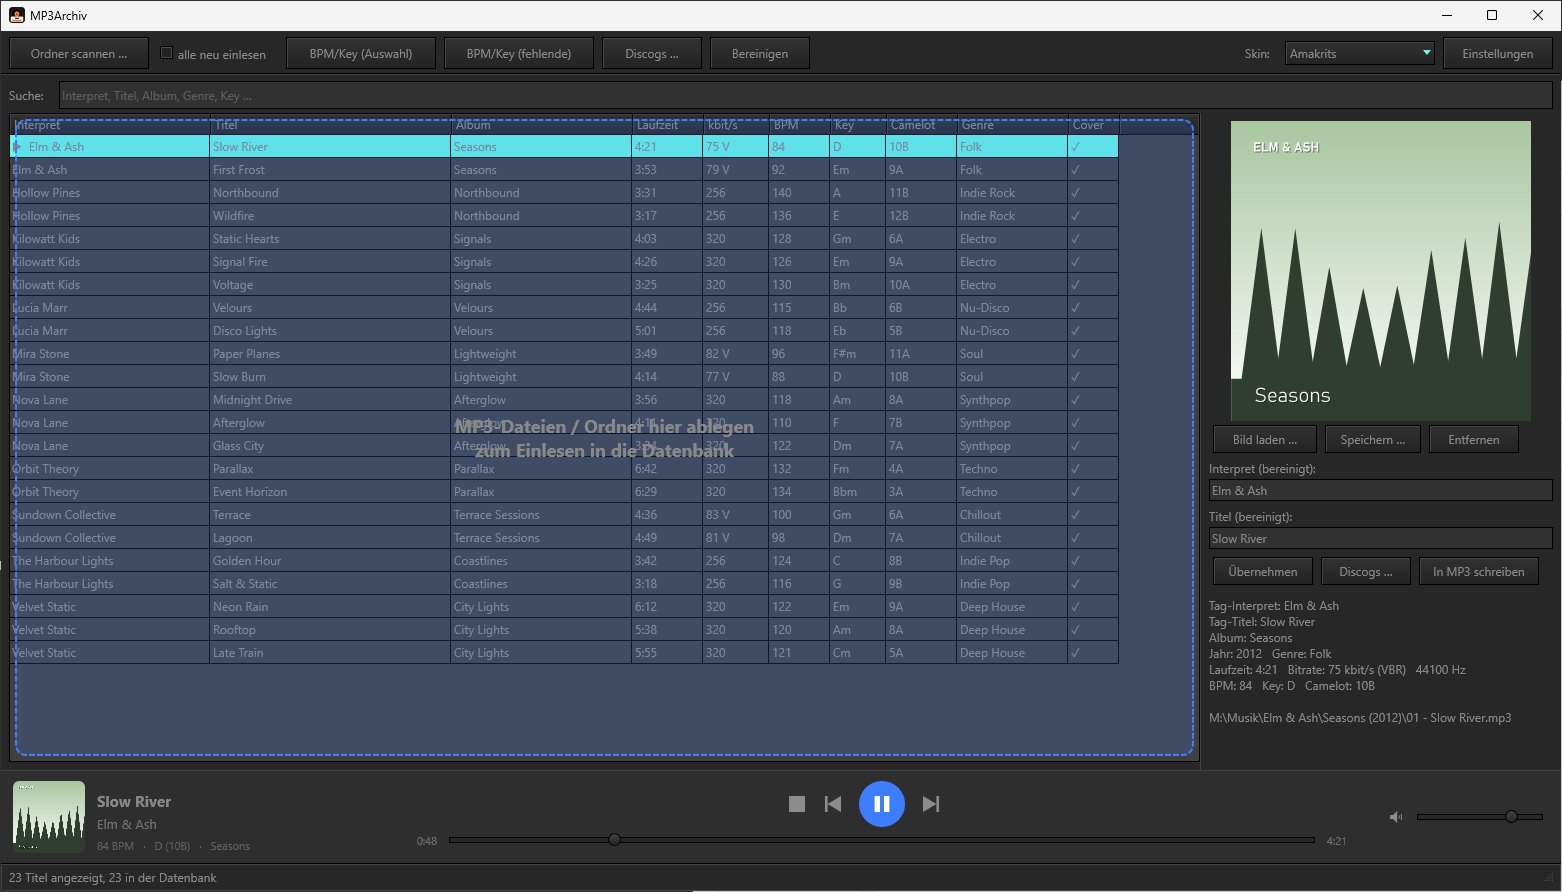This screenshot has height=892, width=1562.
Task: Click 'Speichern ...' to save cover
Action: (1373, 439)
